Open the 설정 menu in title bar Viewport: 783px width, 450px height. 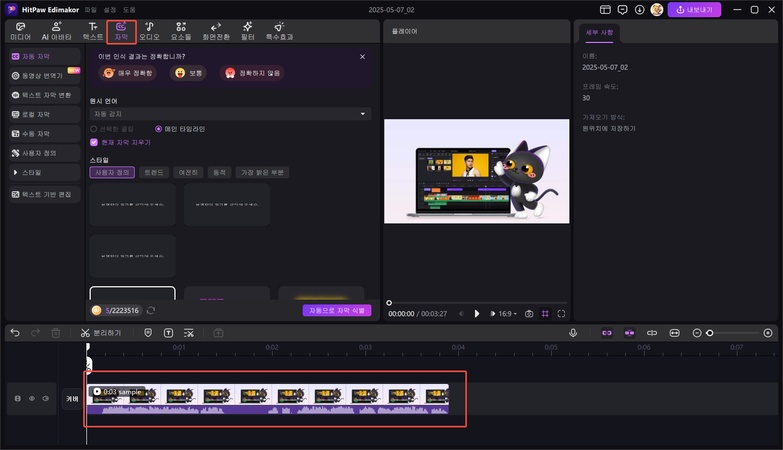coord(110,9)
